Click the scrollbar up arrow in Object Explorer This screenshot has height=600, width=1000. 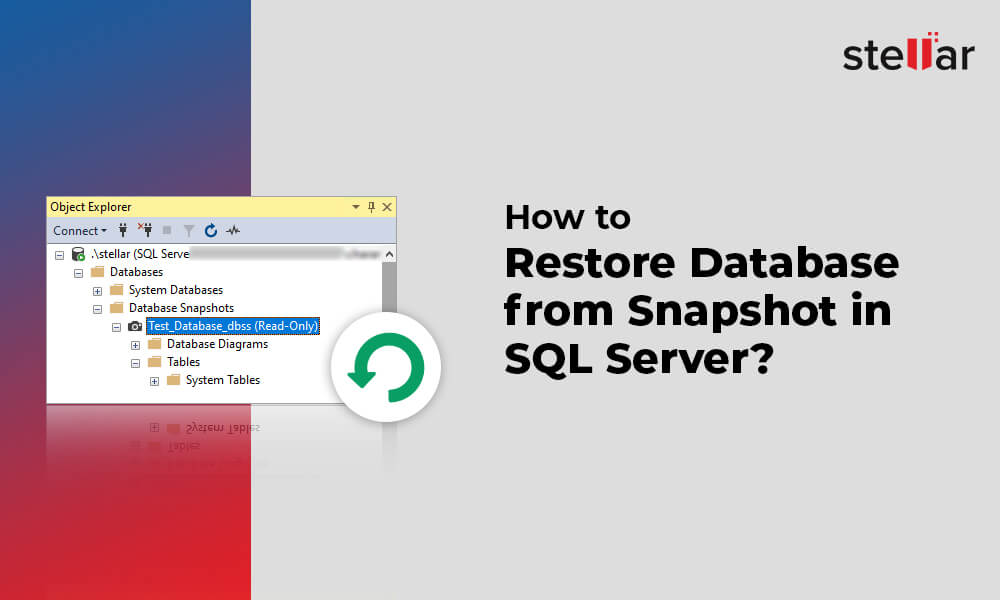point(388,253)
